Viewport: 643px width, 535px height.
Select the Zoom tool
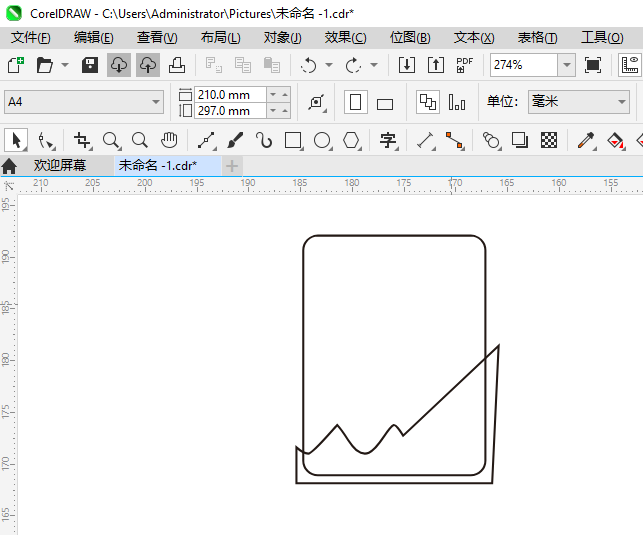(111, 140)
